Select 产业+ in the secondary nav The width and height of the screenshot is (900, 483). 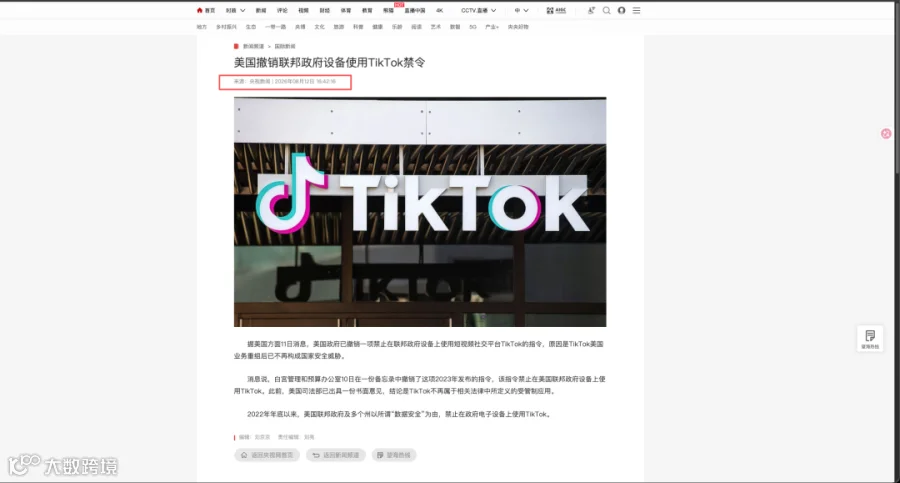(x=492, y=27)
